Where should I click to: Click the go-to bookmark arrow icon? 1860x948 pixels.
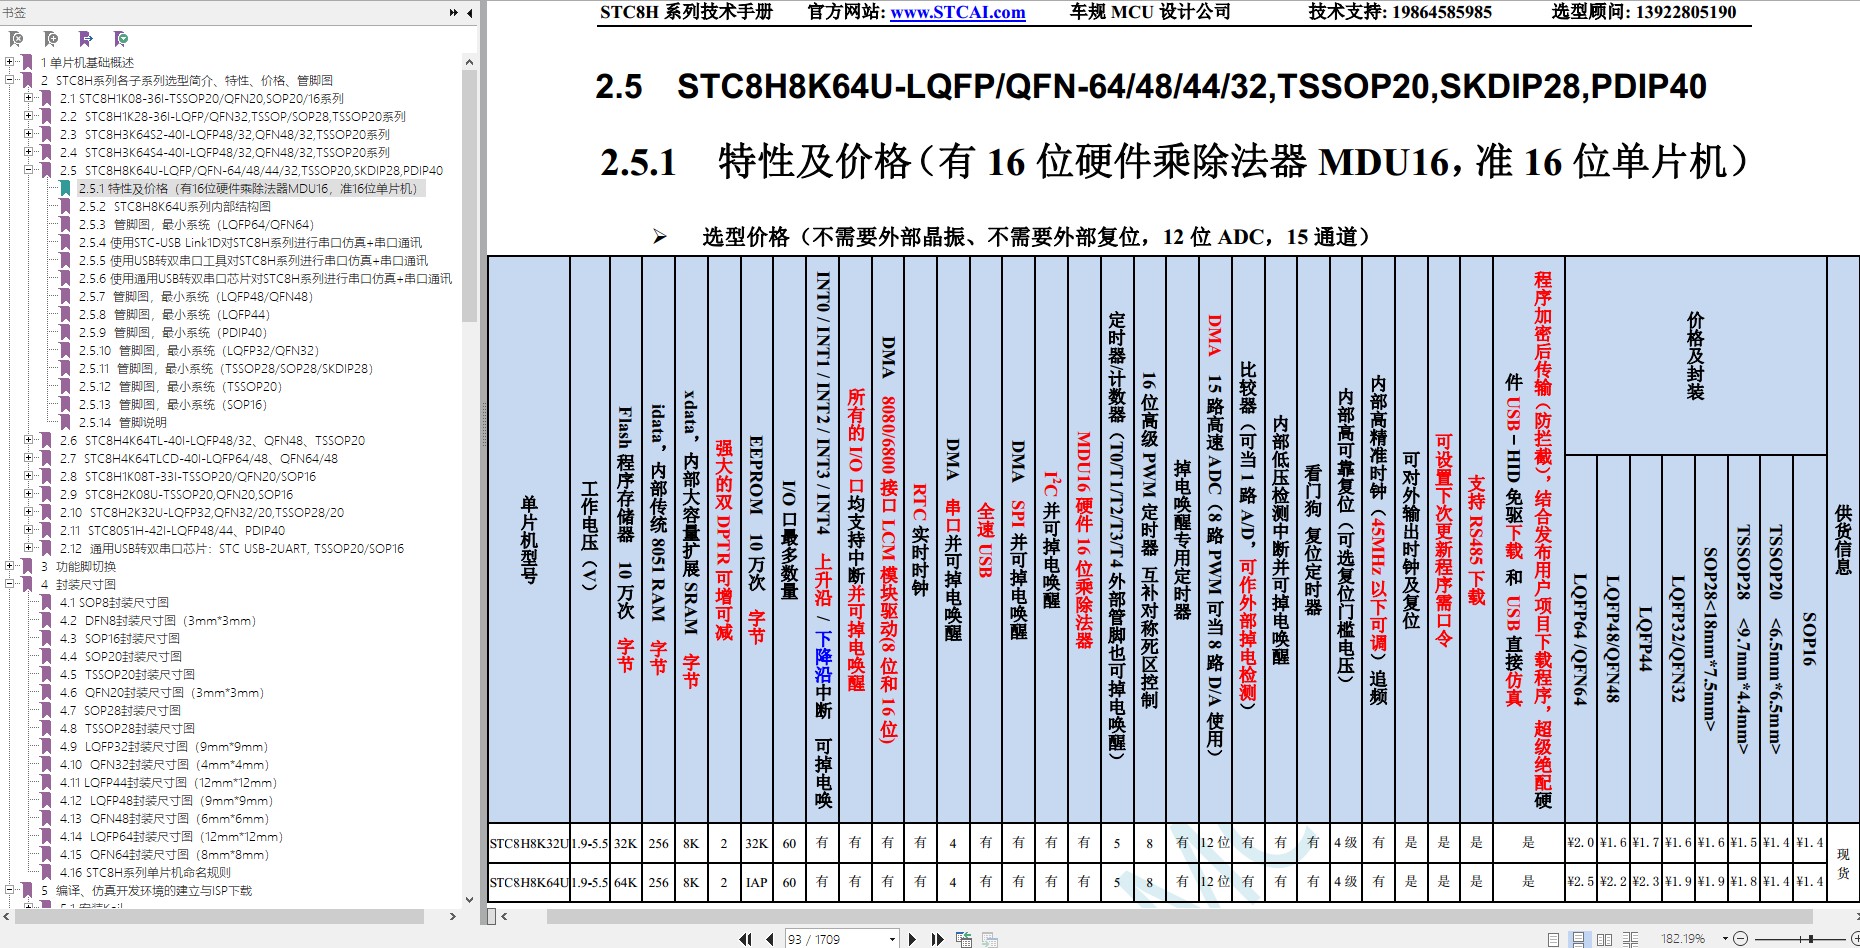pos(86,39)
